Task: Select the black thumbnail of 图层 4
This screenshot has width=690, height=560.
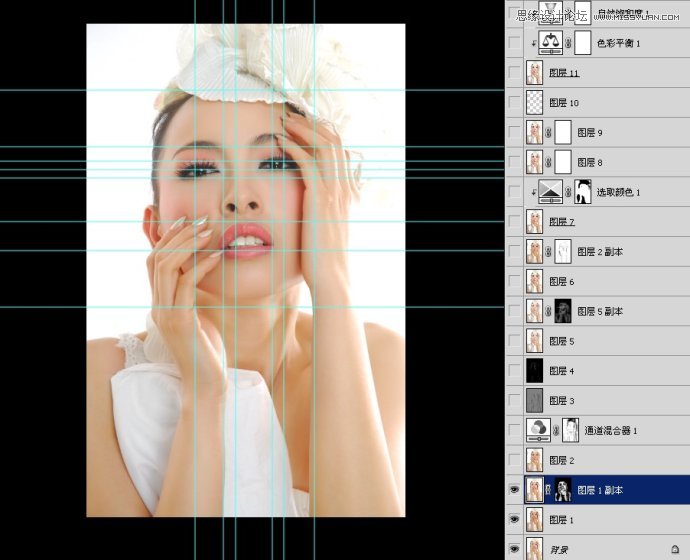Action: (x=534, y=371)
